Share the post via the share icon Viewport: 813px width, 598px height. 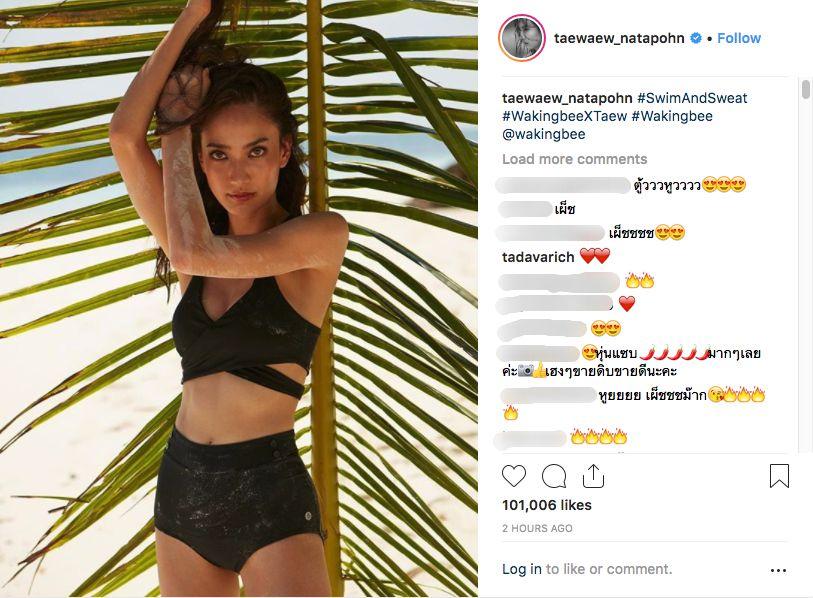click(x=594, y=476)
